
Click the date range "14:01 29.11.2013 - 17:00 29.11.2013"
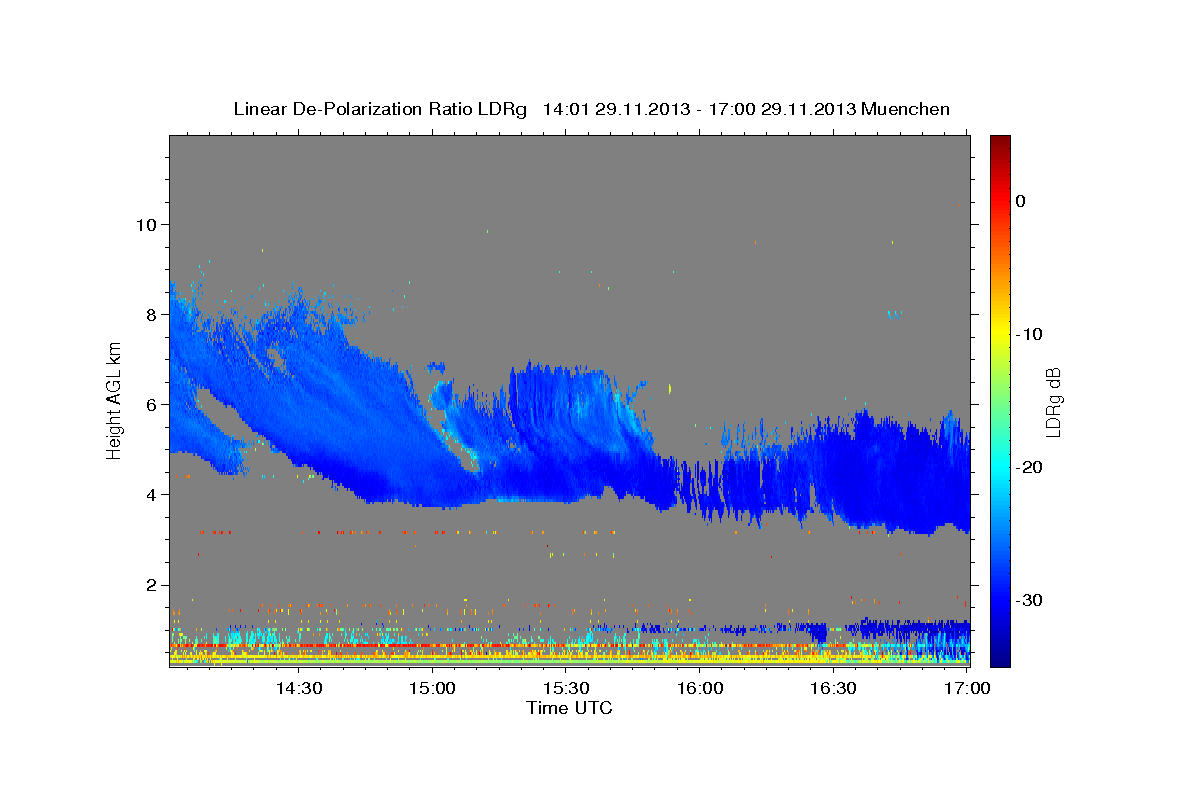coord(700,109)
